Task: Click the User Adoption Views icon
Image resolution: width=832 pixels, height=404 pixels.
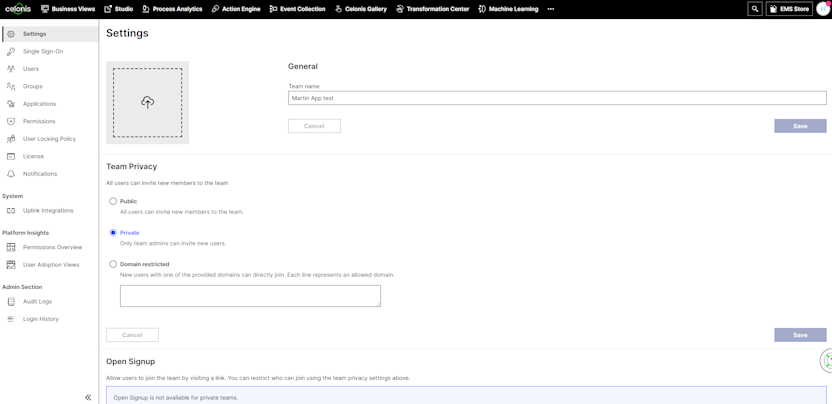Action: (11, 265)
